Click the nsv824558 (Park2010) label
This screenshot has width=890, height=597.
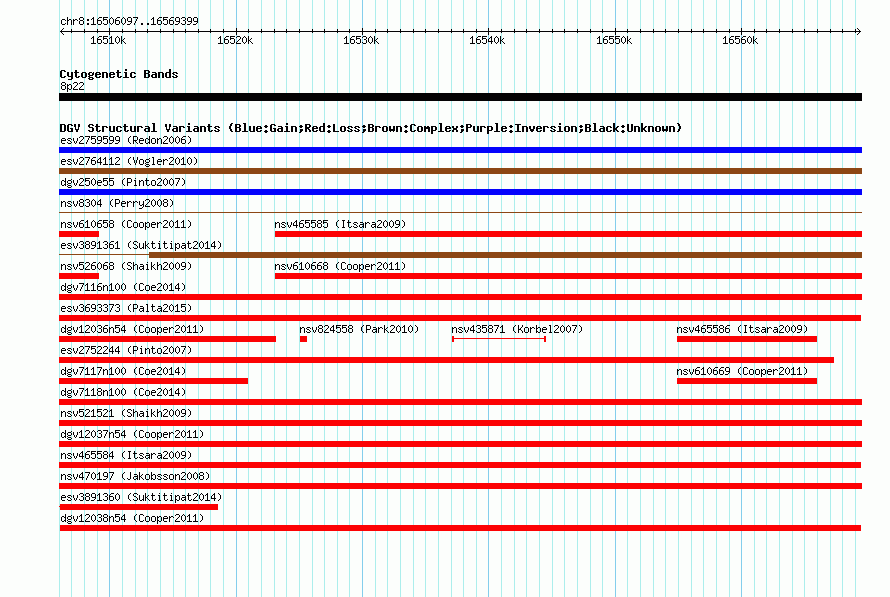tap(359, 329)
